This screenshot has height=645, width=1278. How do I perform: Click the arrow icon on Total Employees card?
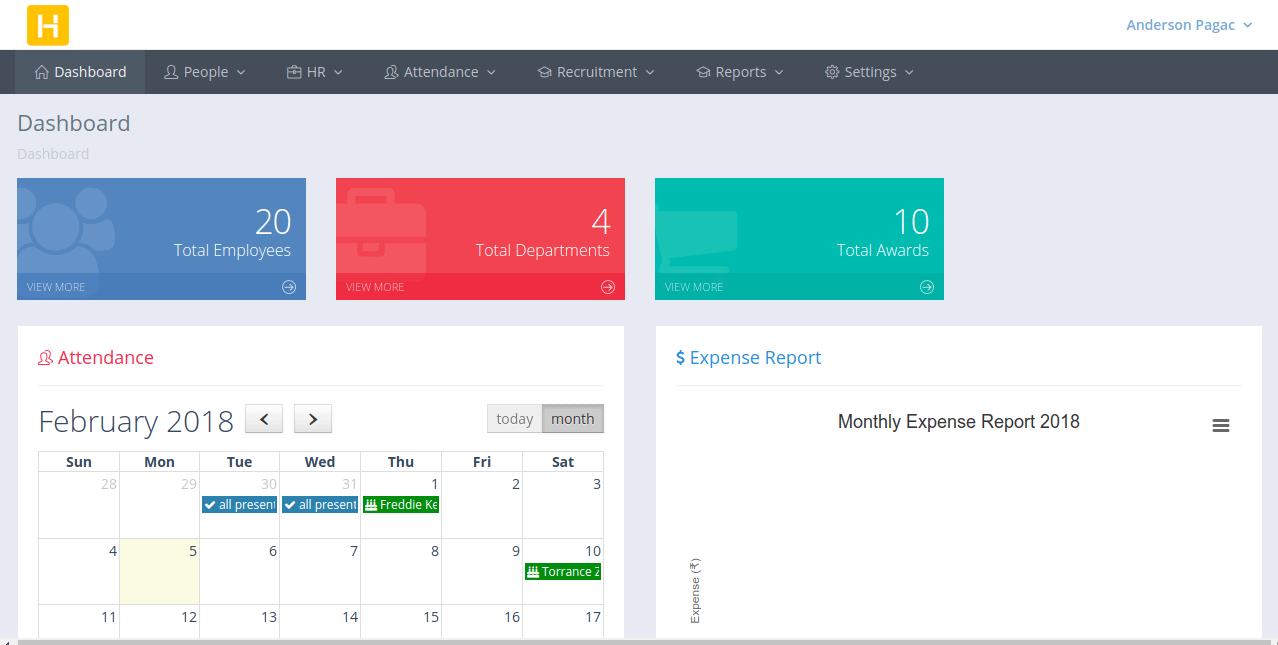289,287
